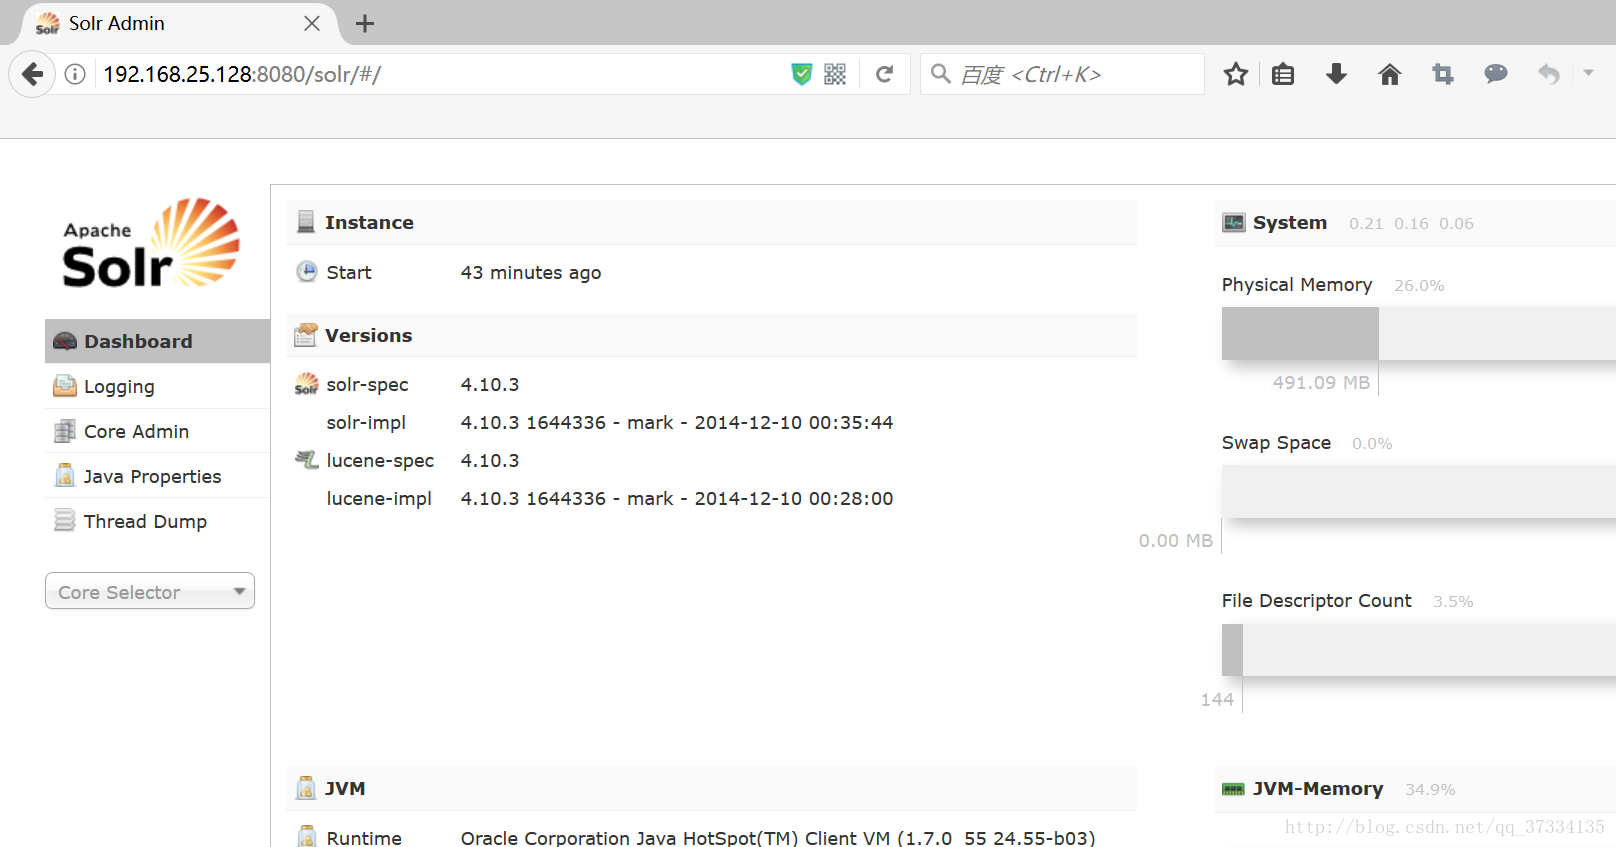This screenshot has height=847, width=1616.
Task: Close the Solr Admin tab
Action: pos(312,23)
